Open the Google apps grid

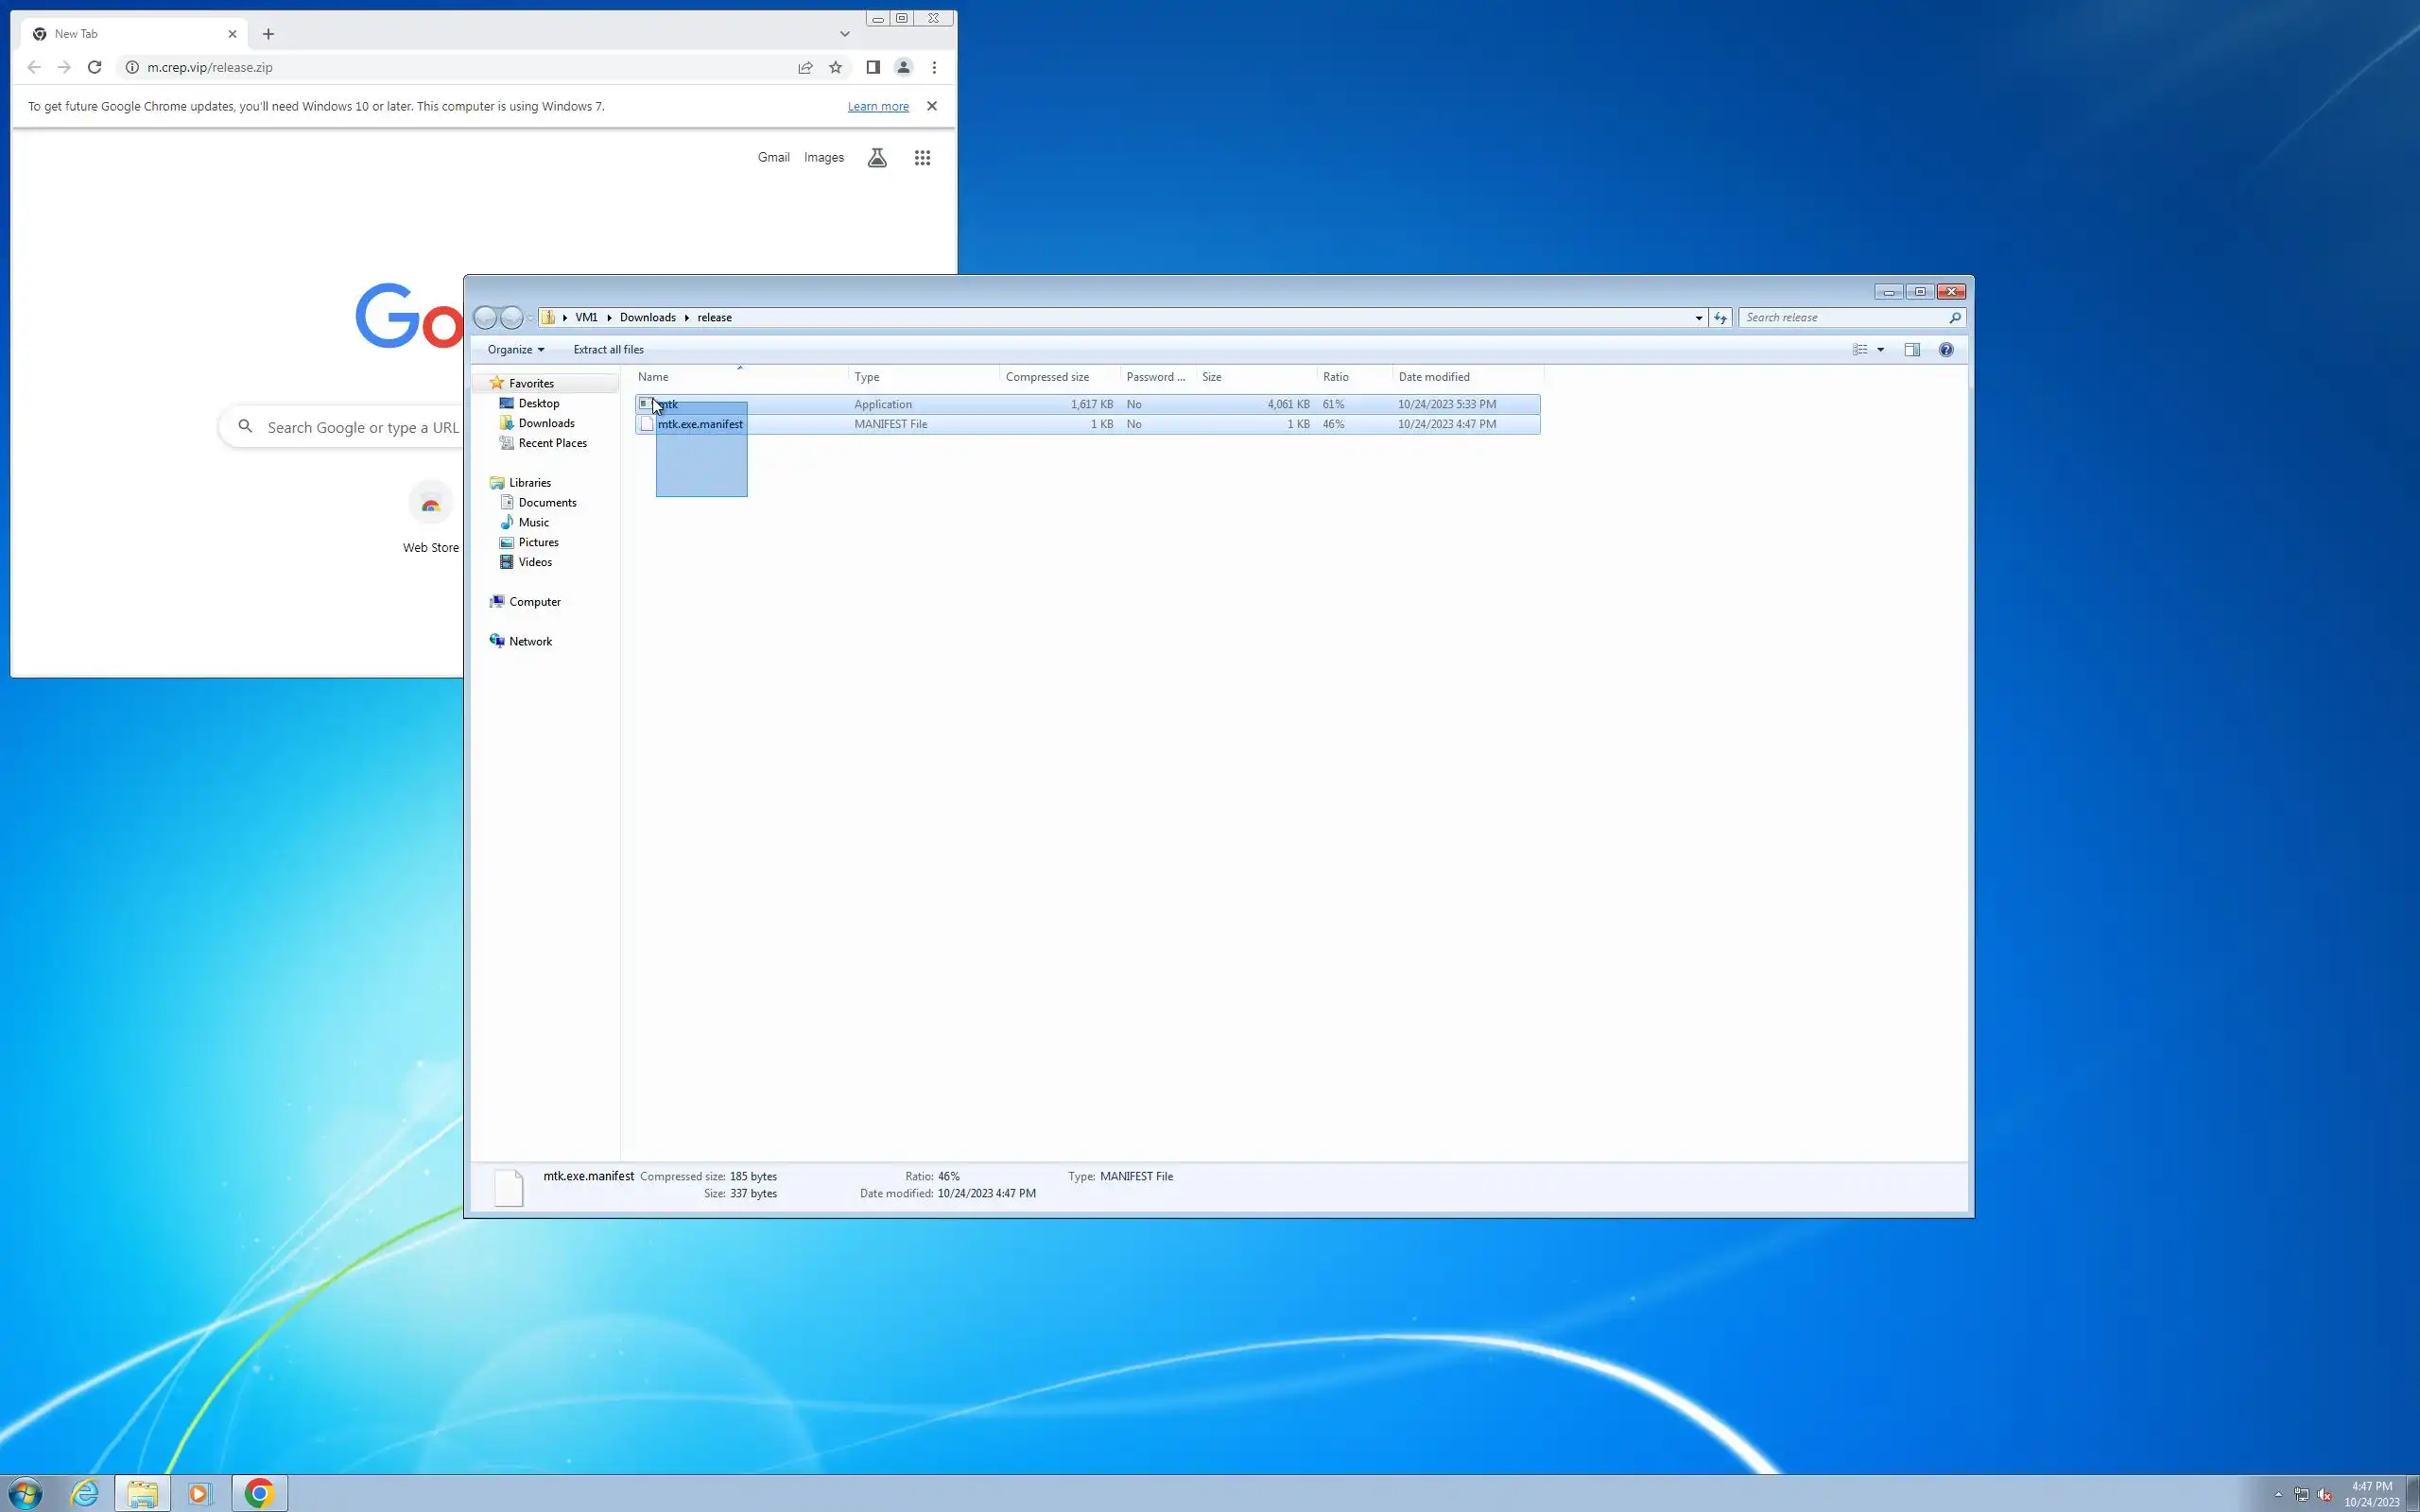point(922,158)
